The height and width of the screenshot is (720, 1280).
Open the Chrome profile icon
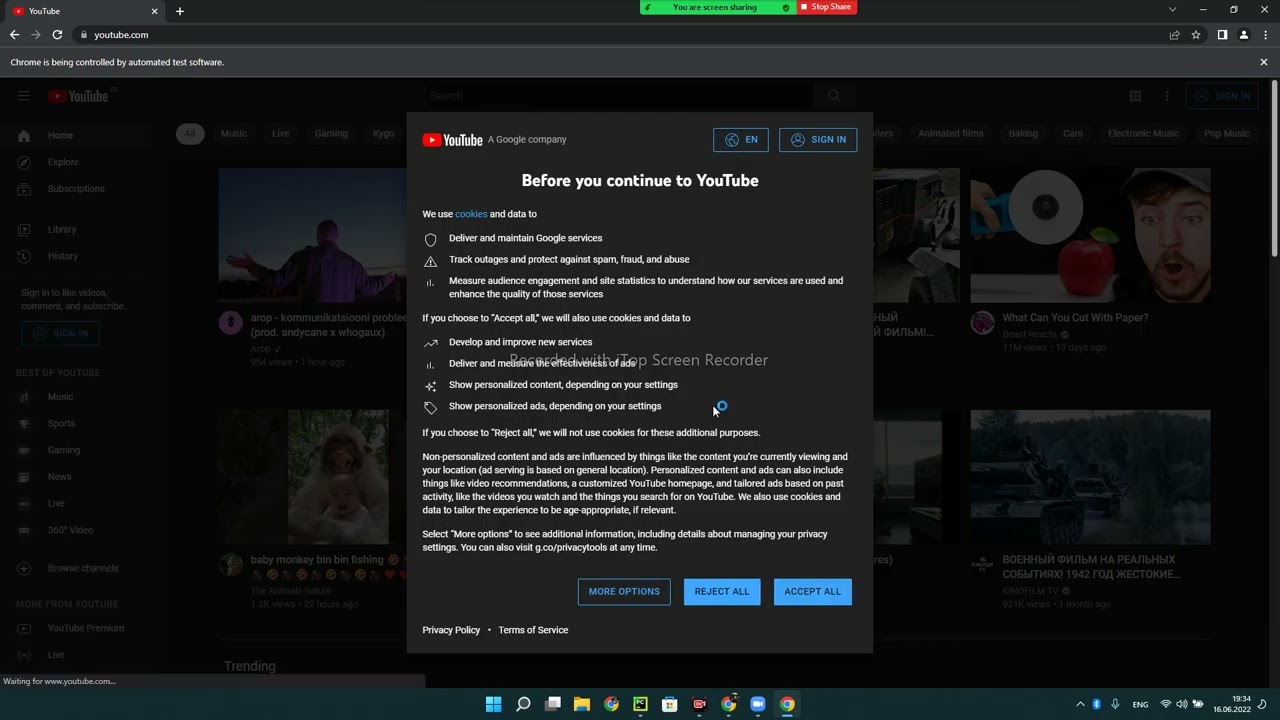1244,35
